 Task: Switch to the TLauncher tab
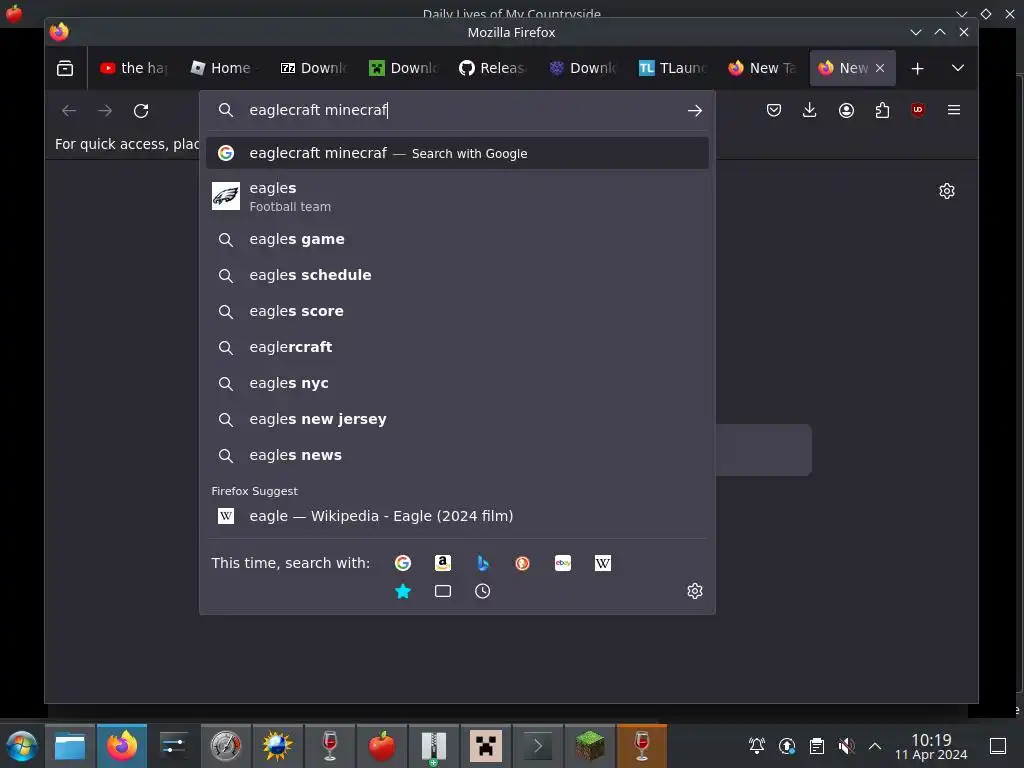point(672,68)
